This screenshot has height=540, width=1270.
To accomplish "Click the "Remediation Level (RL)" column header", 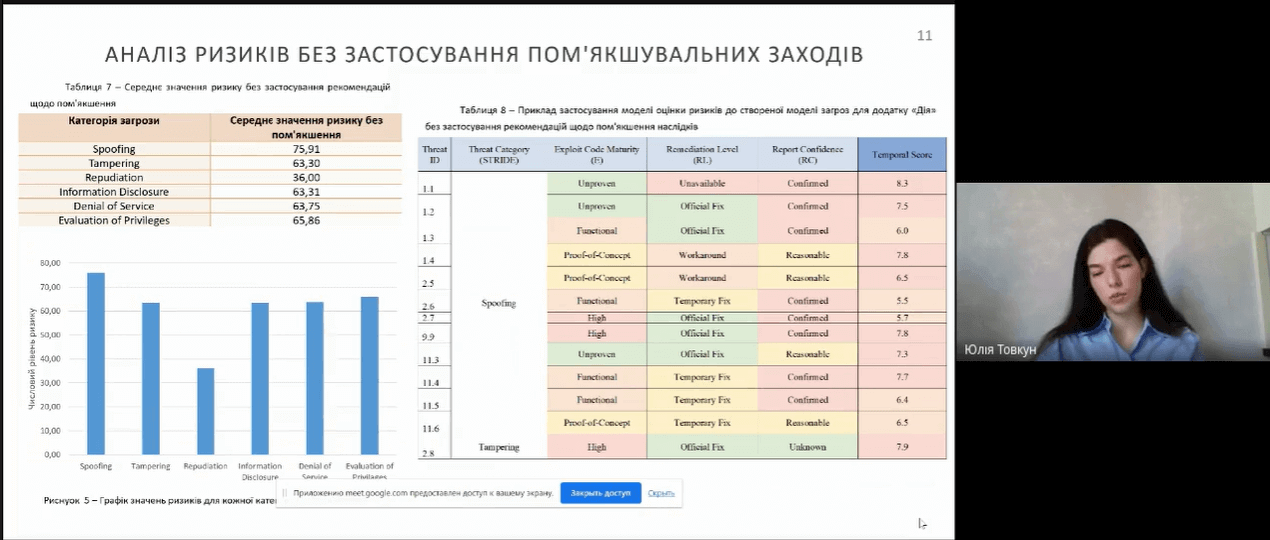I will pos(701,154).
